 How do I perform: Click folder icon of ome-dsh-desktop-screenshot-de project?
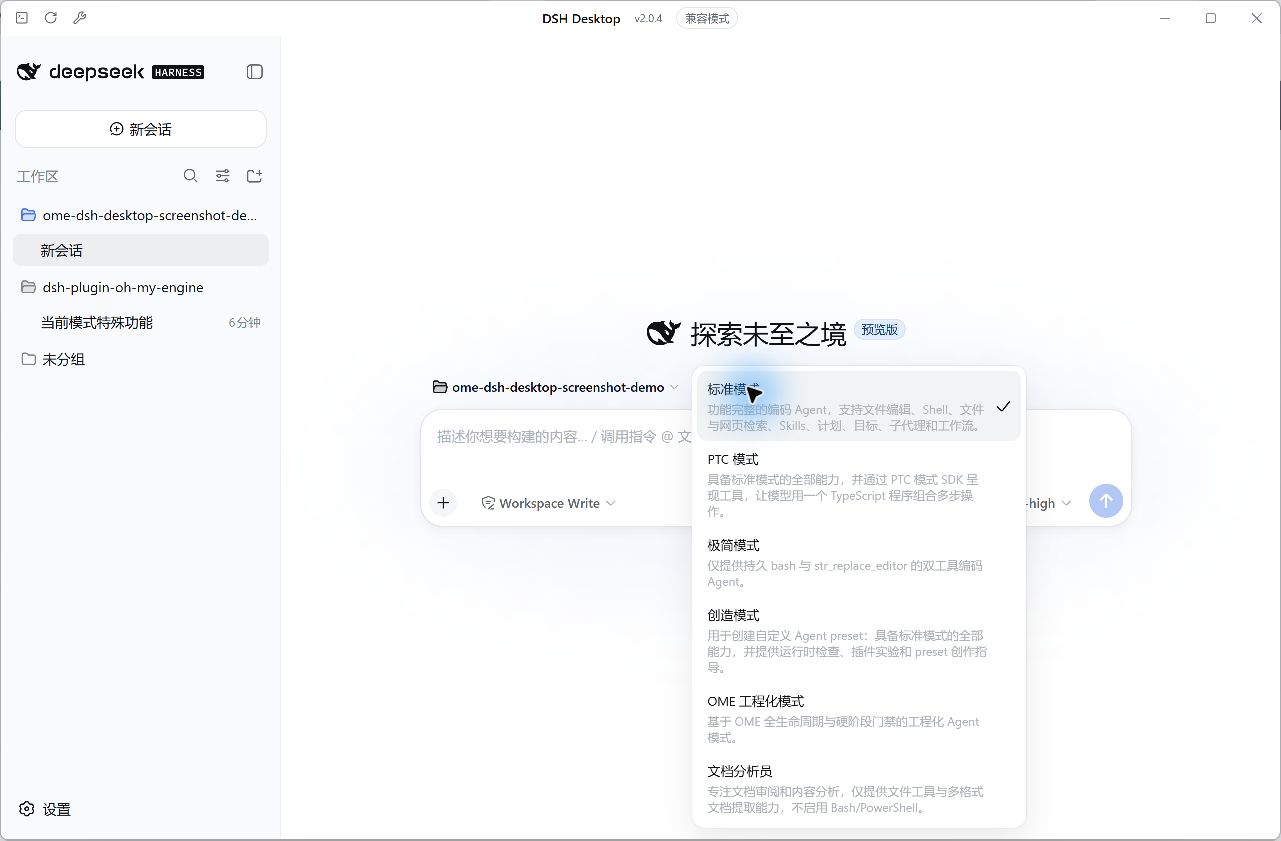pyautogui.click(x=28, y=215)
